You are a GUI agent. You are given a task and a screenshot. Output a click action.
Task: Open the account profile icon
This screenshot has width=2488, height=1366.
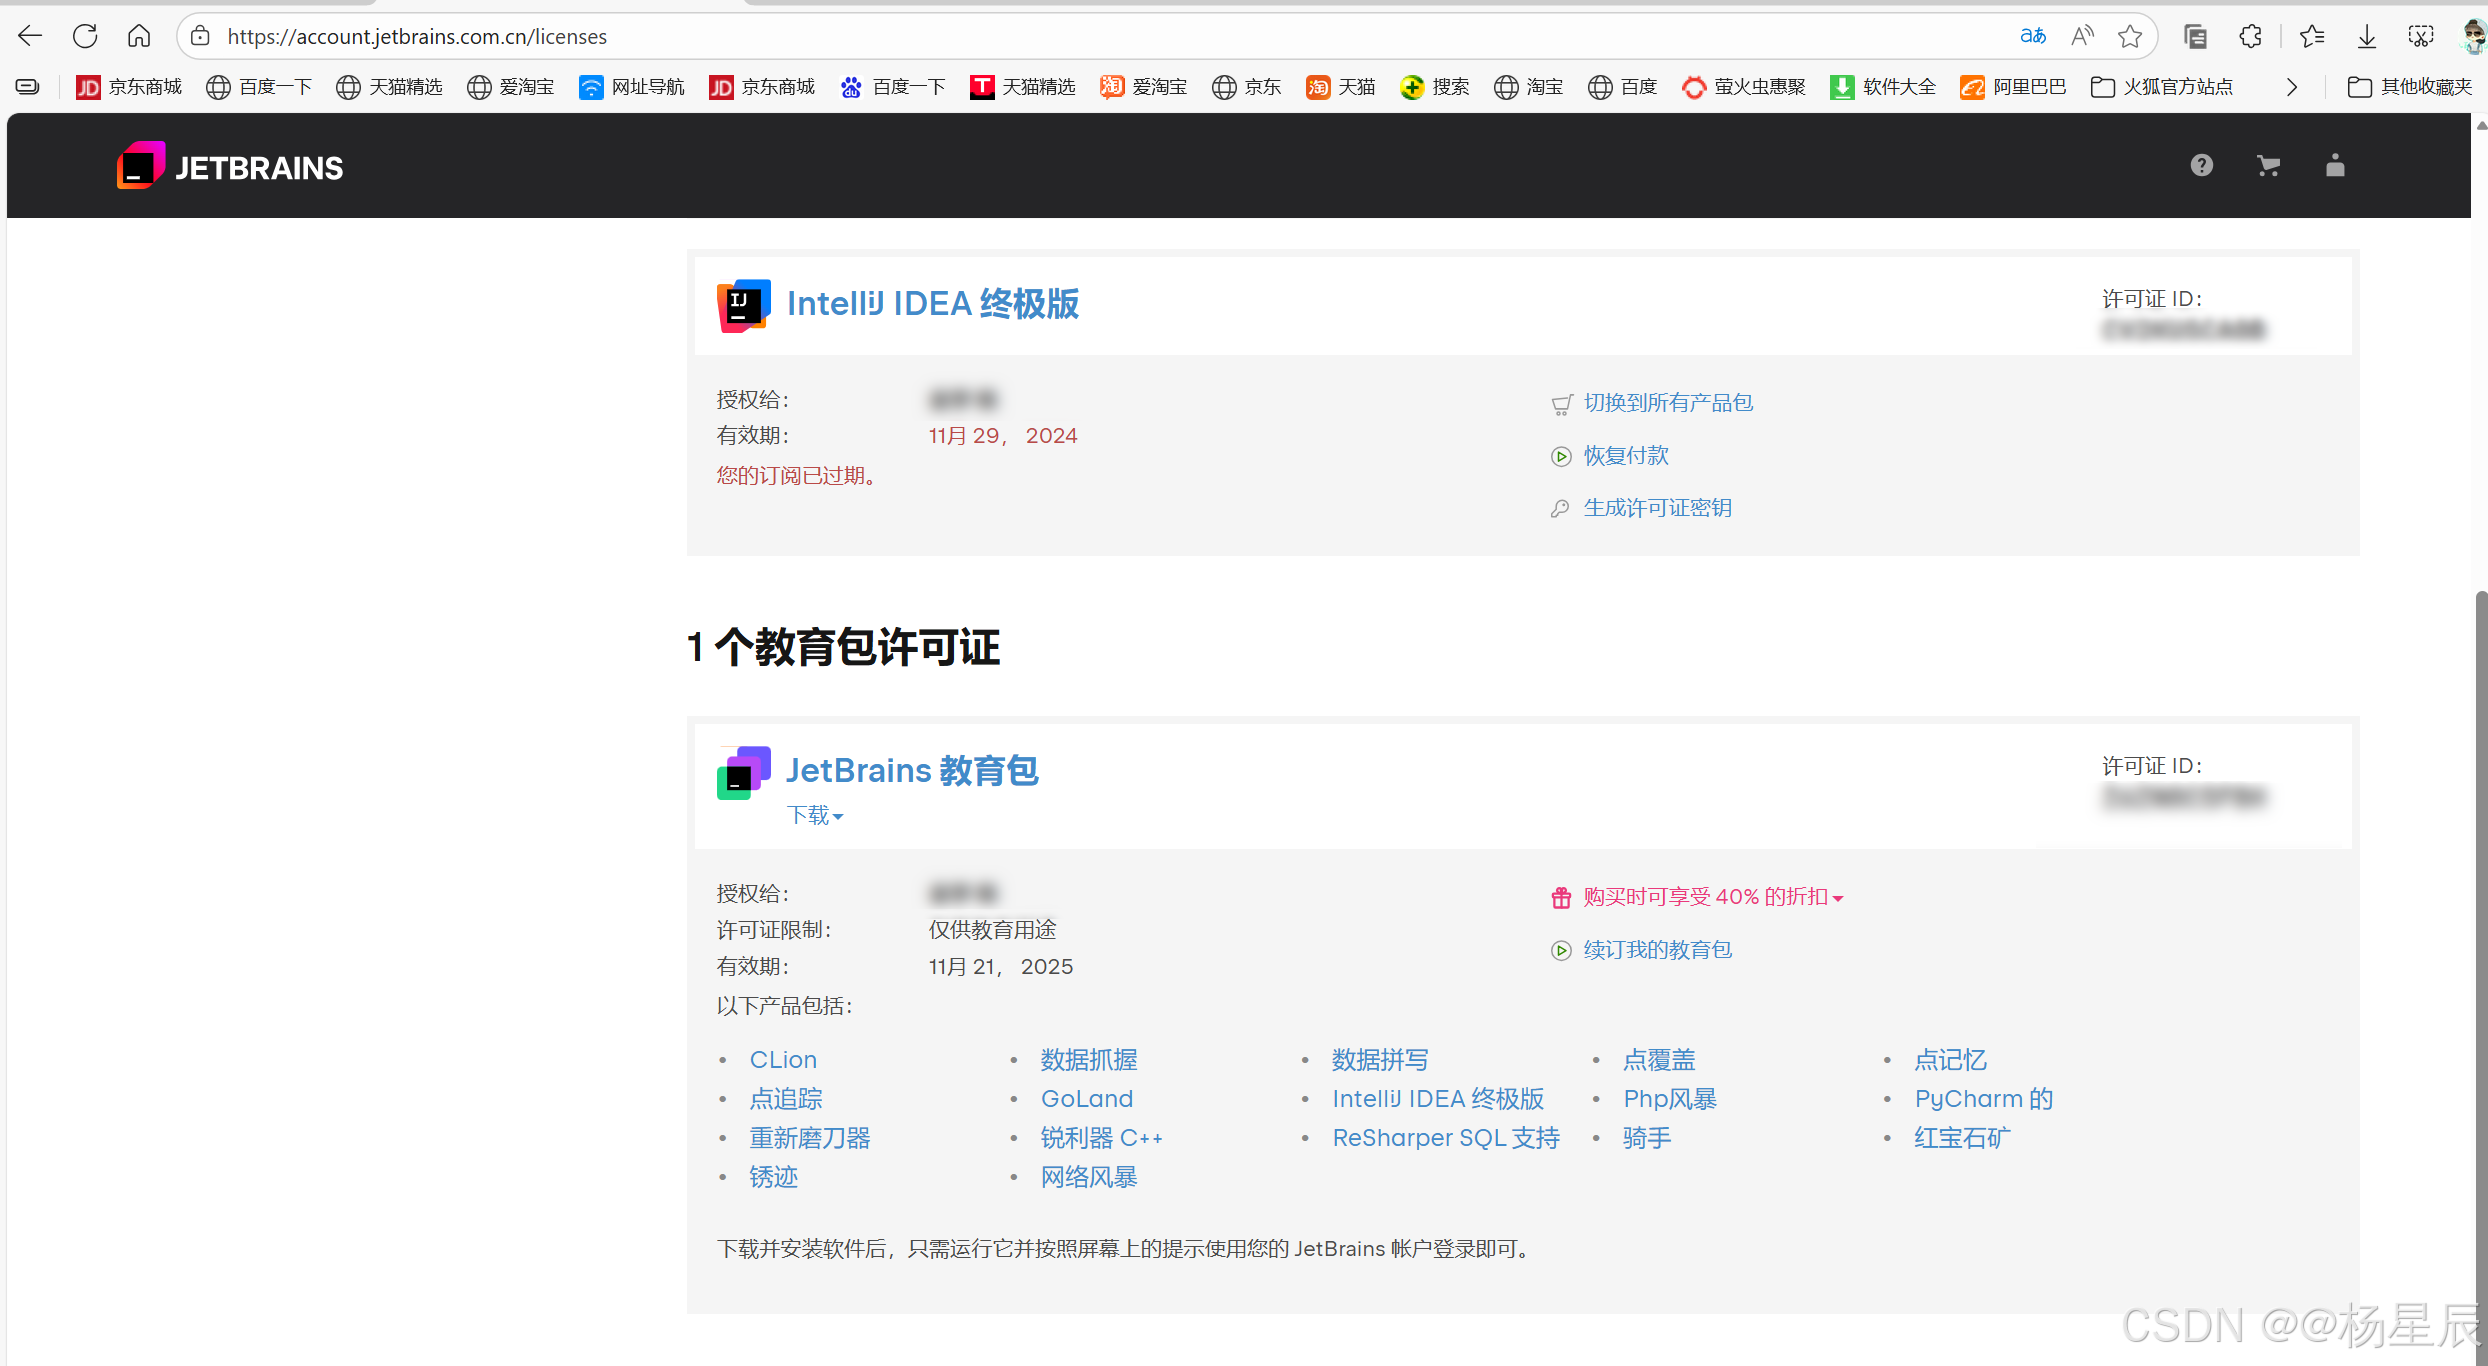(x=2335, y=166)
